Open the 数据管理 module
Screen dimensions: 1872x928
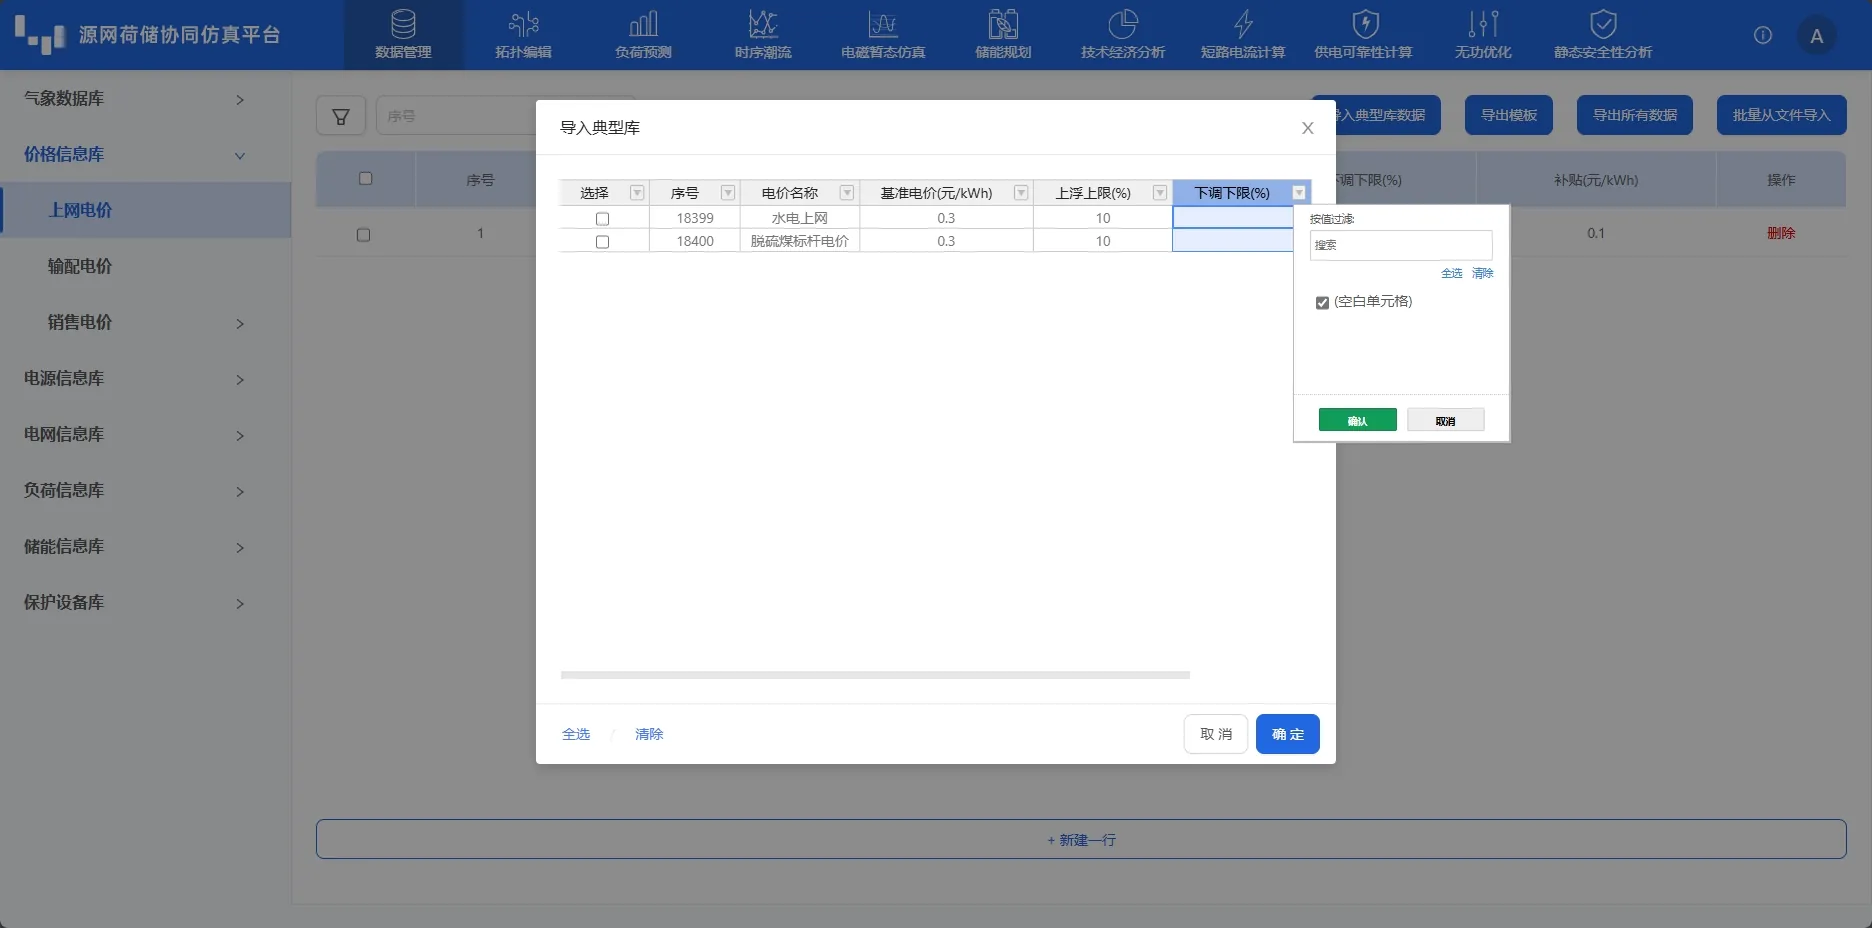[x=403, y=35]
